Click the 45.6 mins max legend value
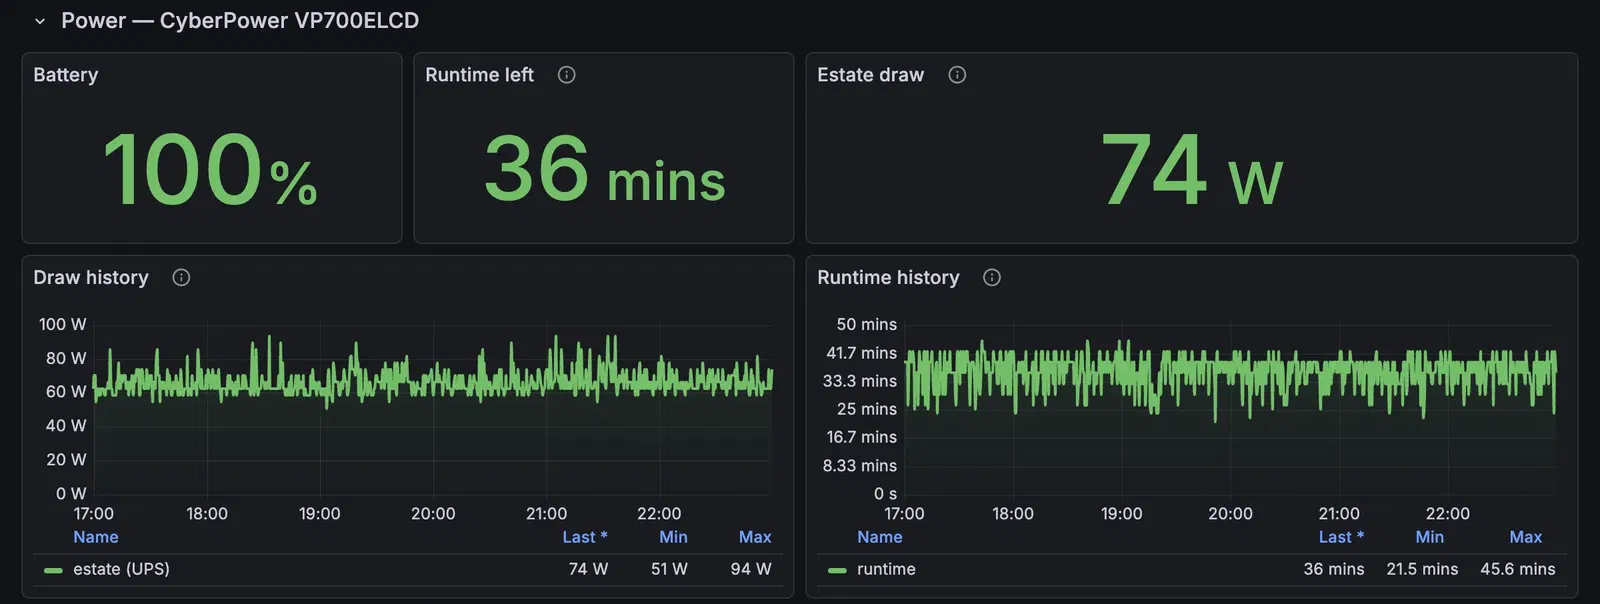Screen dimensions: 1600x604 (x=1518, y=569)
